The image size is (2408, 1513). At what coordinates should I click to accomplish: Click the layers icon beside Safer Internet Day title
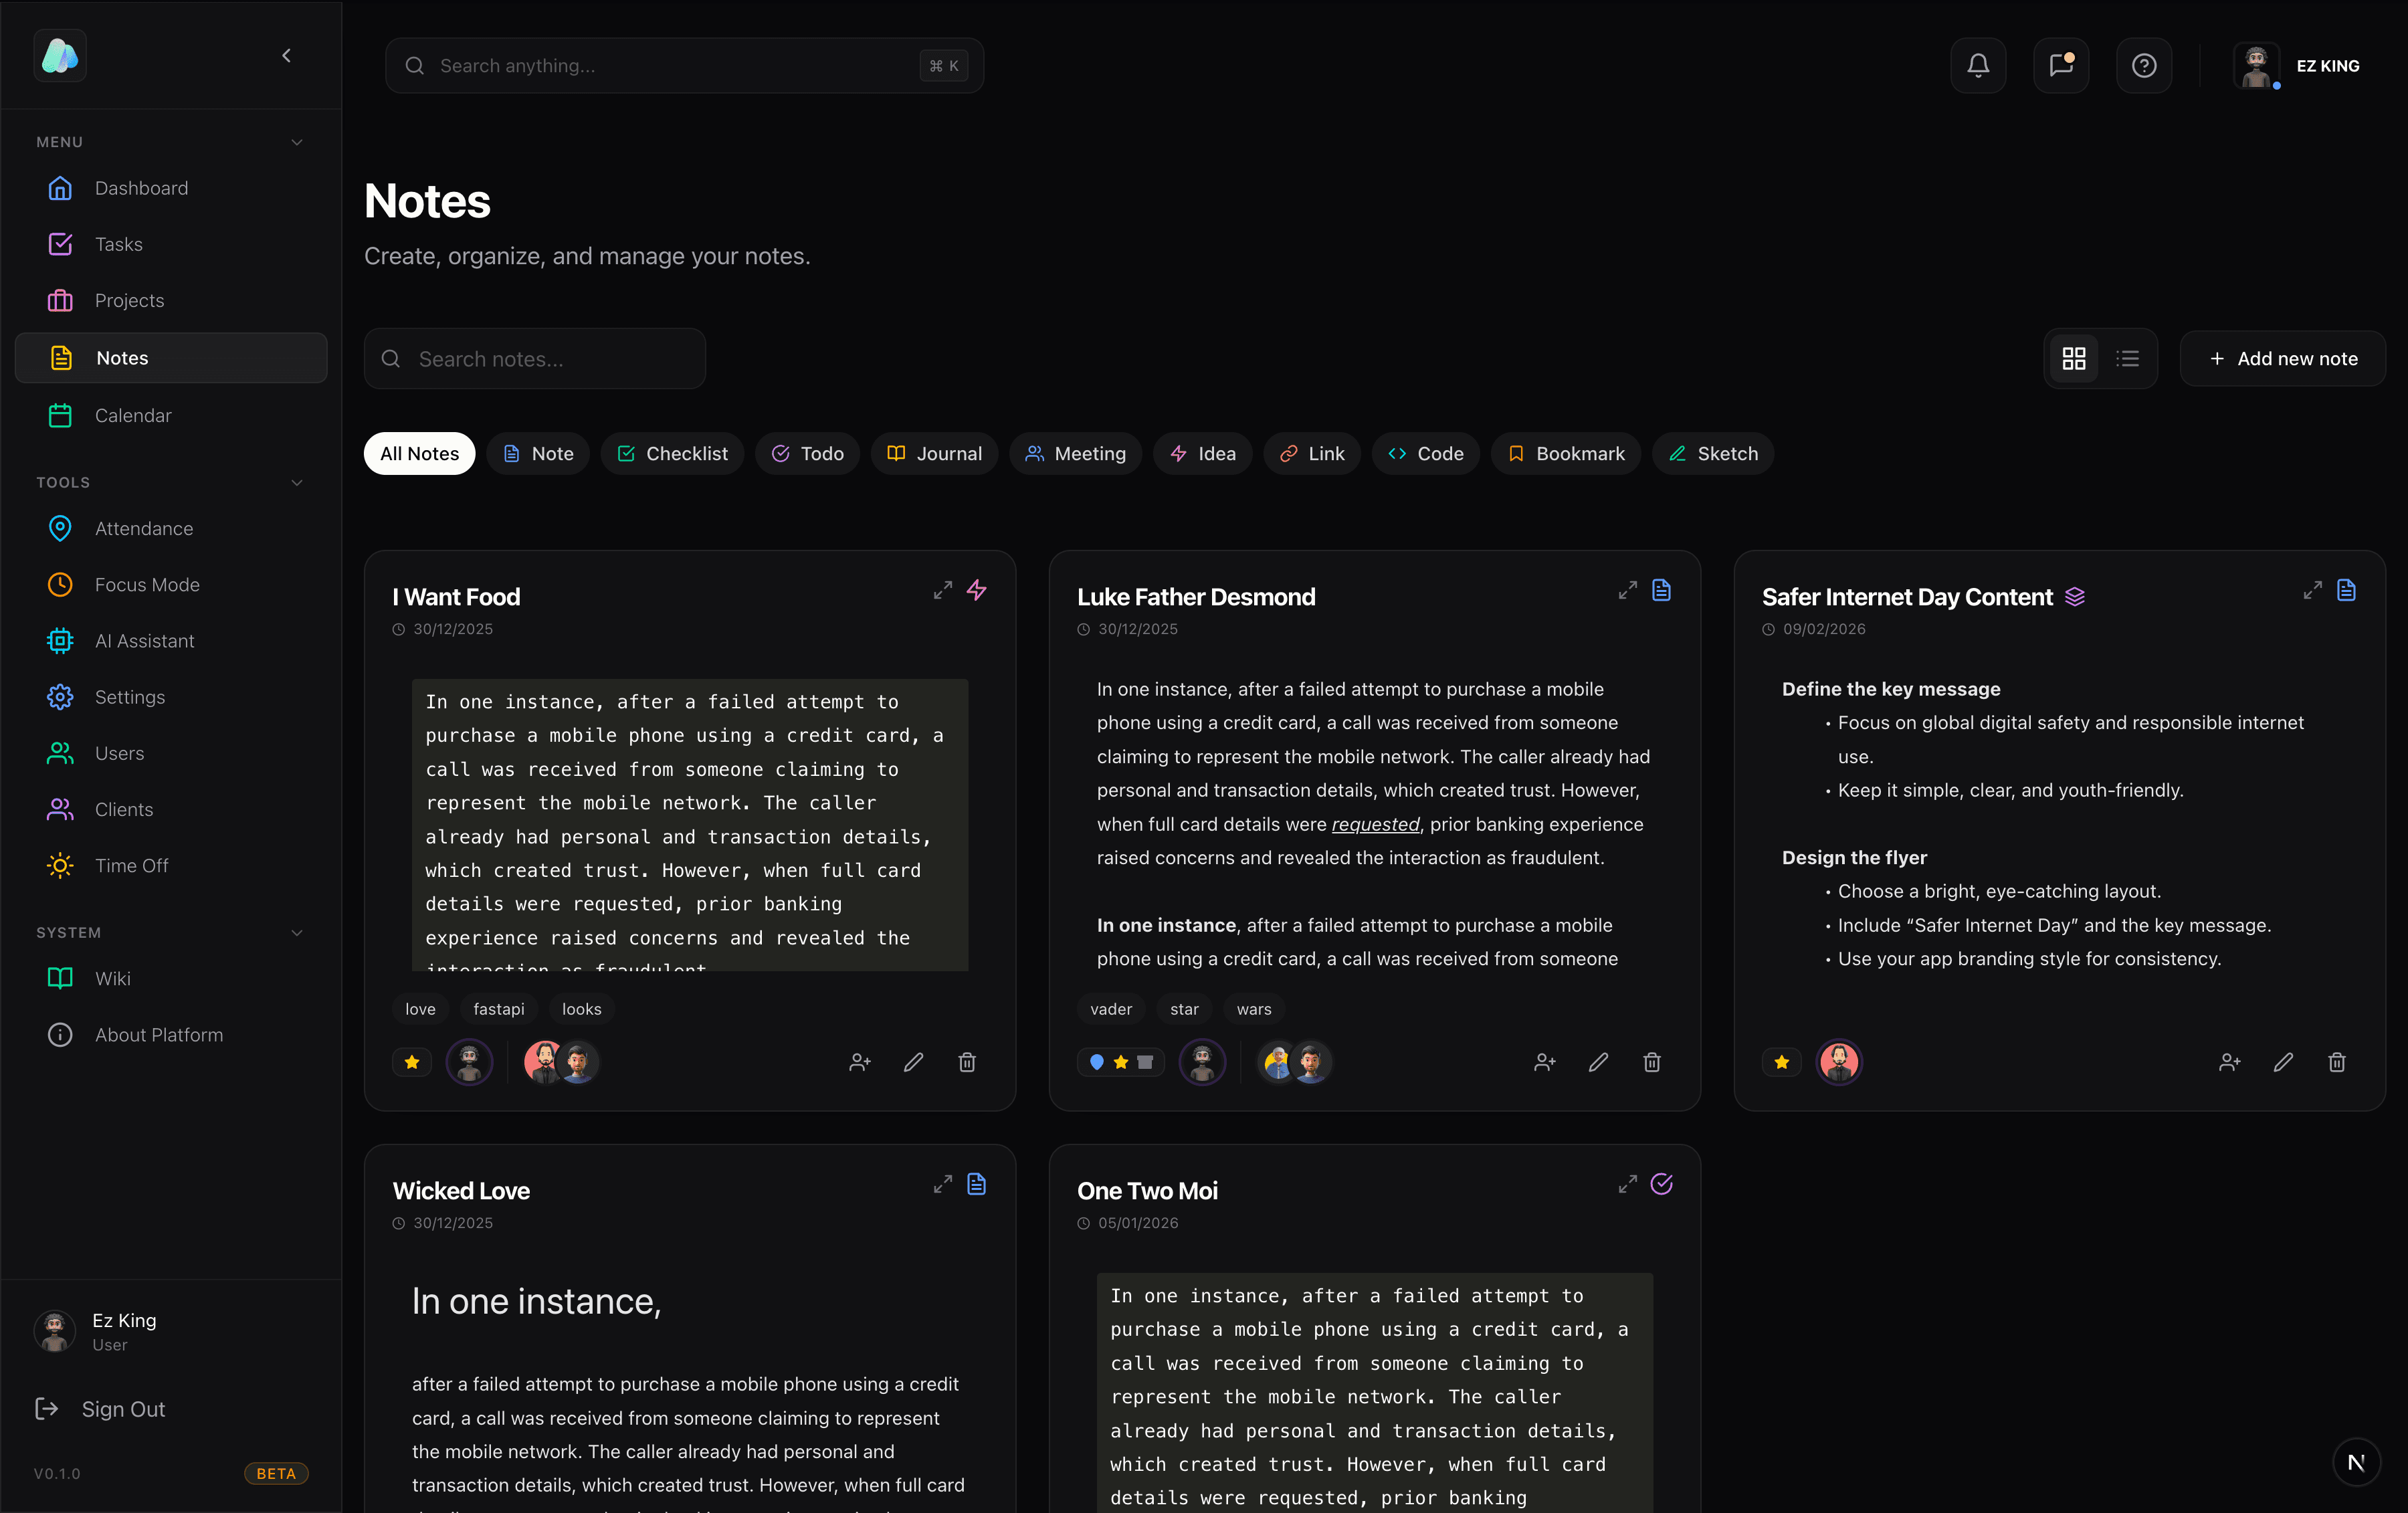click(2075, 597)
